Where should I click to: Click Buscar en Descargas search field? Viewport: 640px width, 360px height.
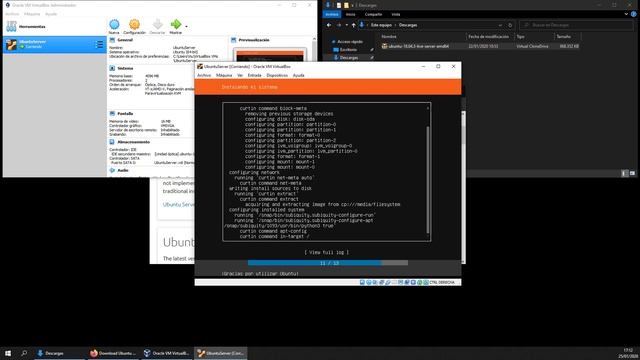pyautogui.click(x=576, y=25)
